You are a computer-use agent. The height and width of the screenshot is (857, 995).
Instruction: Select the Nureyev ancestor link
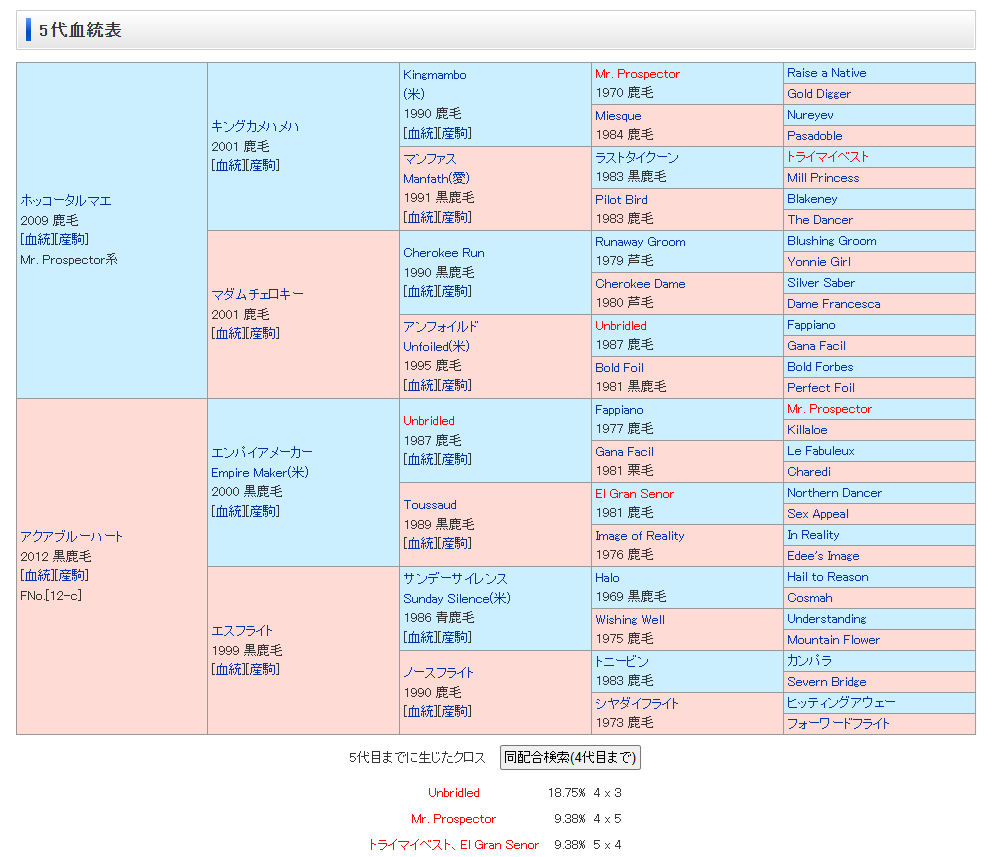810,115
